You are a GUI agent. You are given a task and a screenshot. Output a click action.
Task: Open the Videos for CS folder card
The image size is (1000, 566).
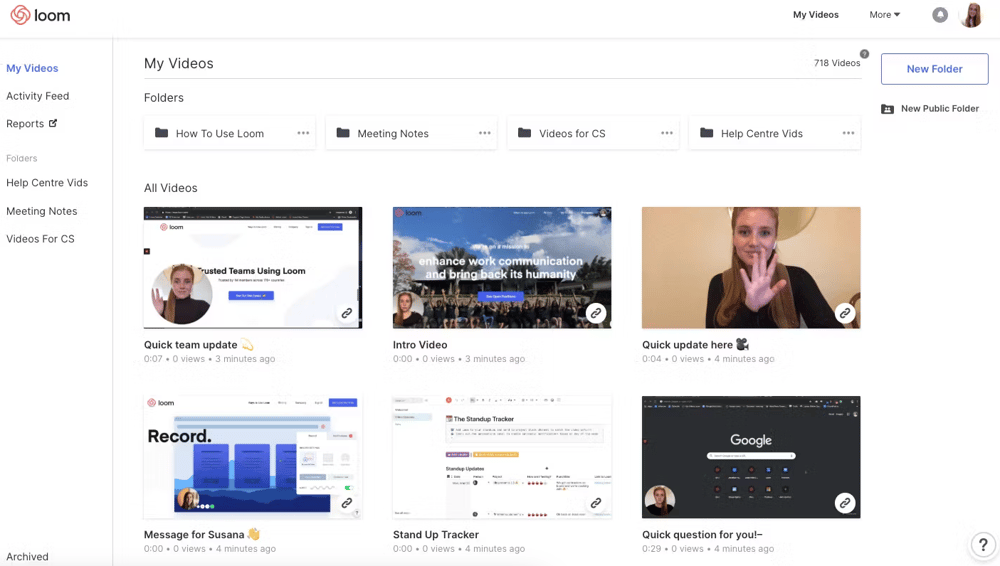pos(593,133)
